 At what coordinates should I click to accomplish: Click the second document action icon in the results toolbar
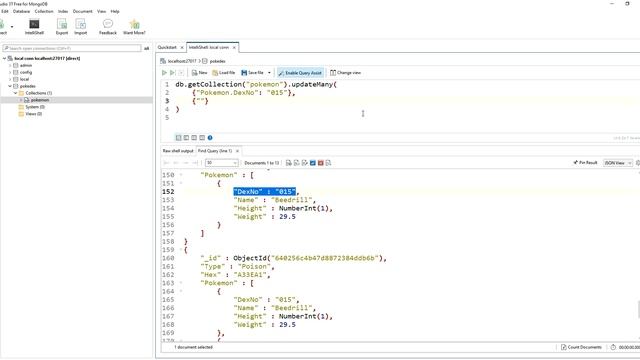[x=297, y=163]
